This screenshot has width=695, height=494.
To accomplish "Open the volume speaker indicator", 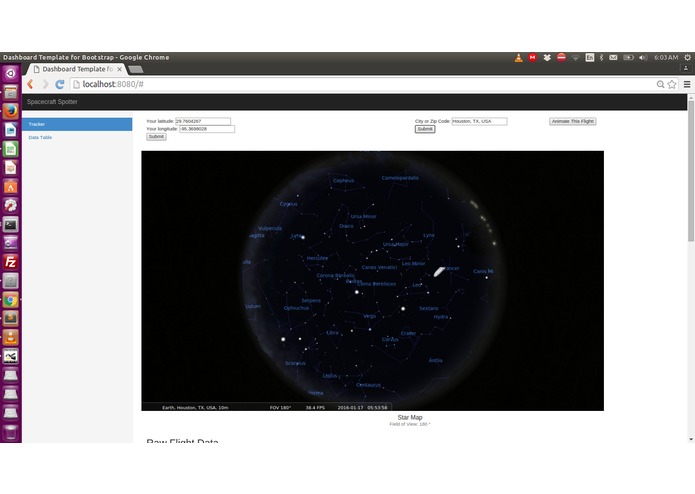I will (643, 58).
